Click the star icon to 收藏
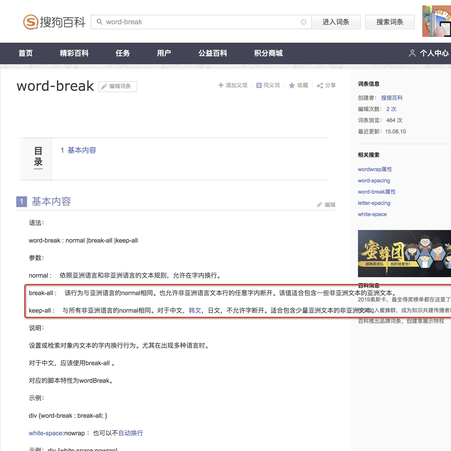Image resolution: width=451 pixels, height=451 pixels. point(292,85)
